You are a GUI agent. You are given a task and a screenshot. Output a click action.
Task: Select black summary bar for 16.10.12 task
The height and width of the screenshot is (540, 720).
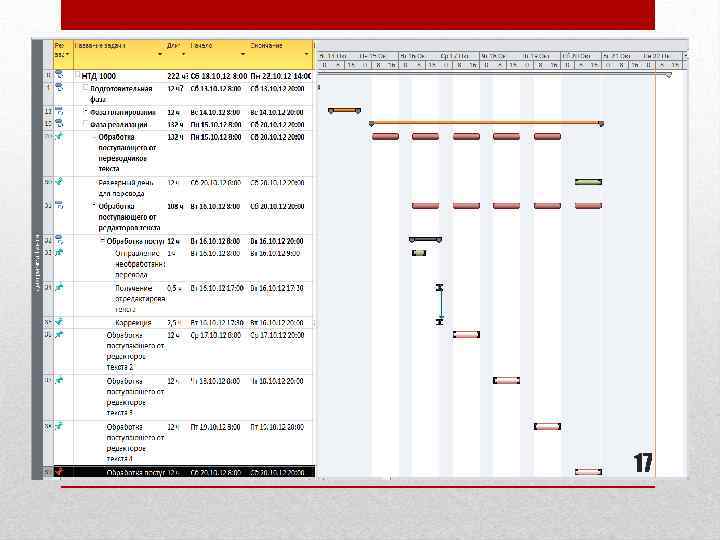pos(425,240)
